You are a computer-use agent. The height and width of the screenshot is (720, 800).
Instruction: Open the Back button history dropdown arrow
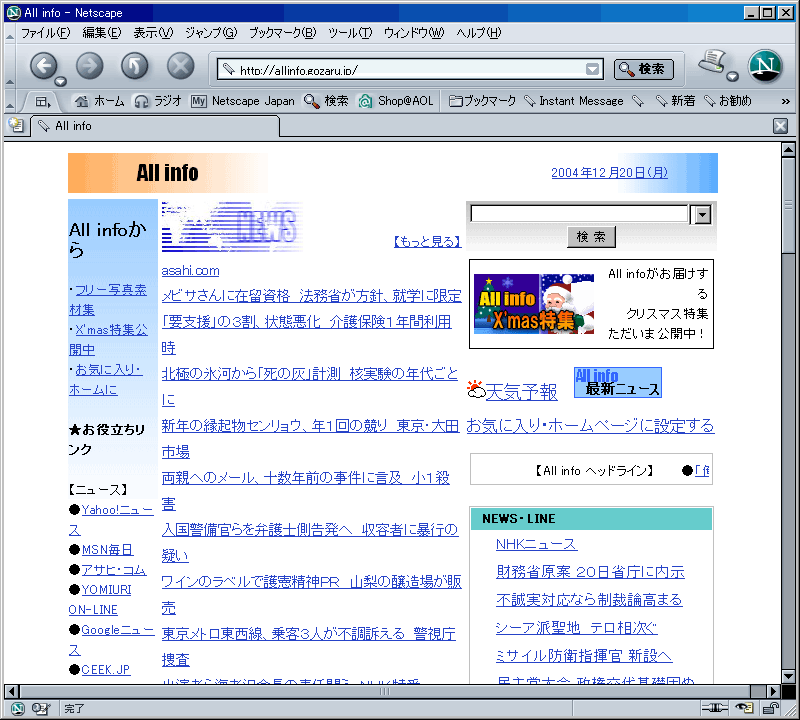(x=61, y=81)
